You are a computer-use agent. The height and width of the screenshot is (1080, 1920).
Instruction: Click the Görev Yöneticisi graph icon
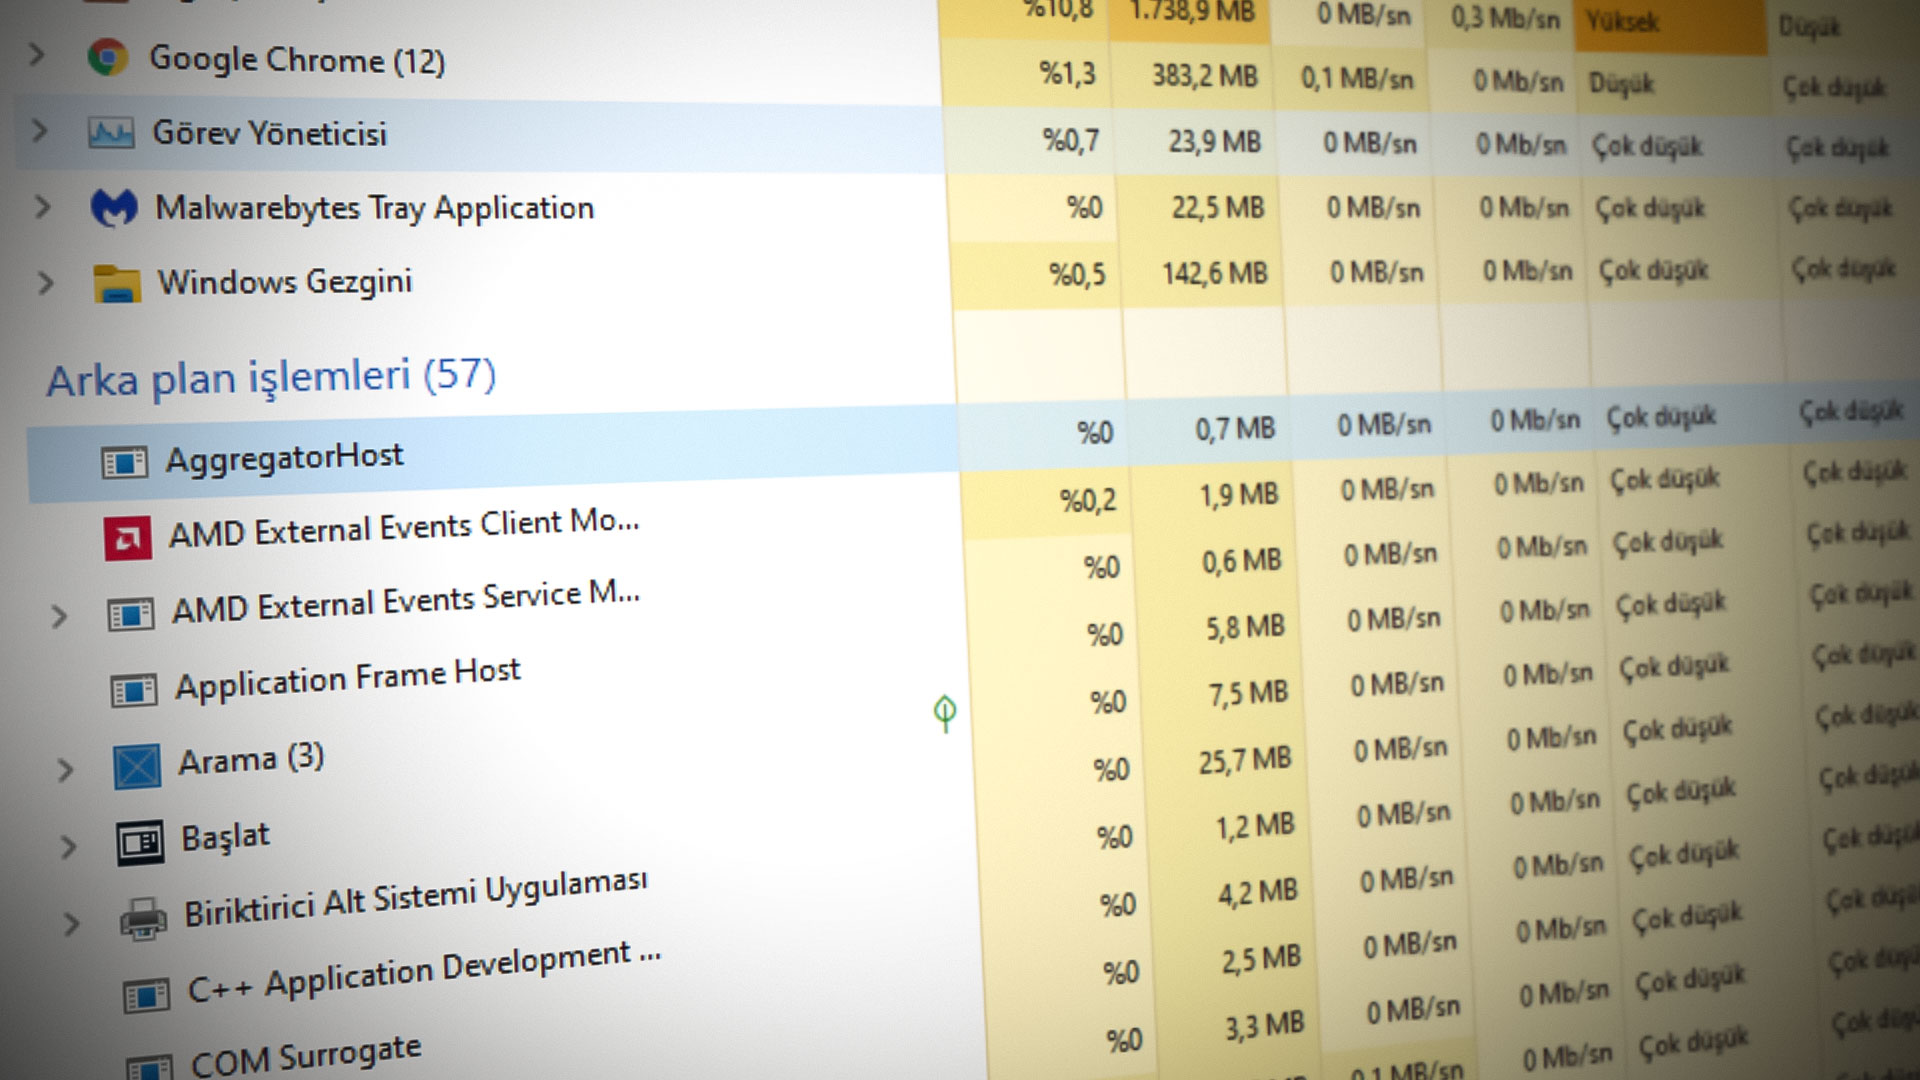[111, 132]
